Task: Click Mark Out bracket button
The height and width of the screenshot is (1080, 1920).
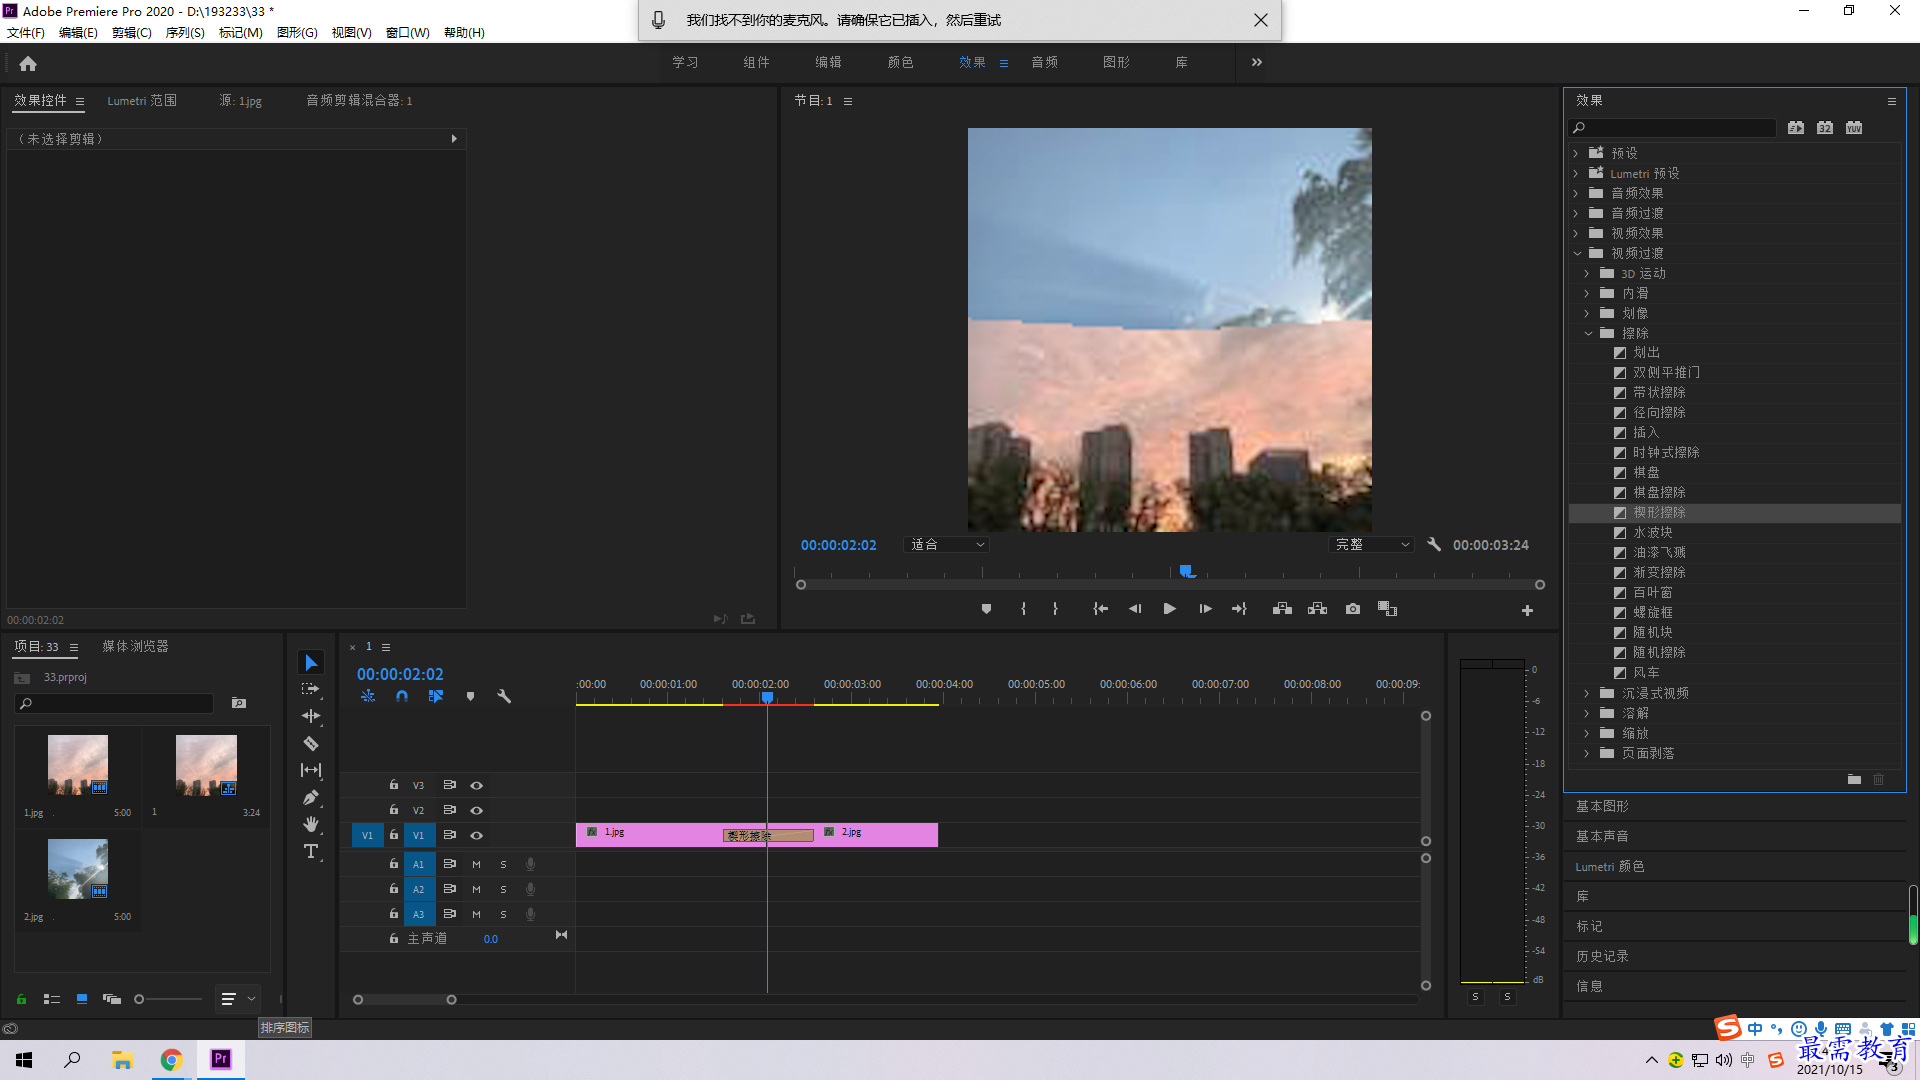Action: coord(1055,609)
